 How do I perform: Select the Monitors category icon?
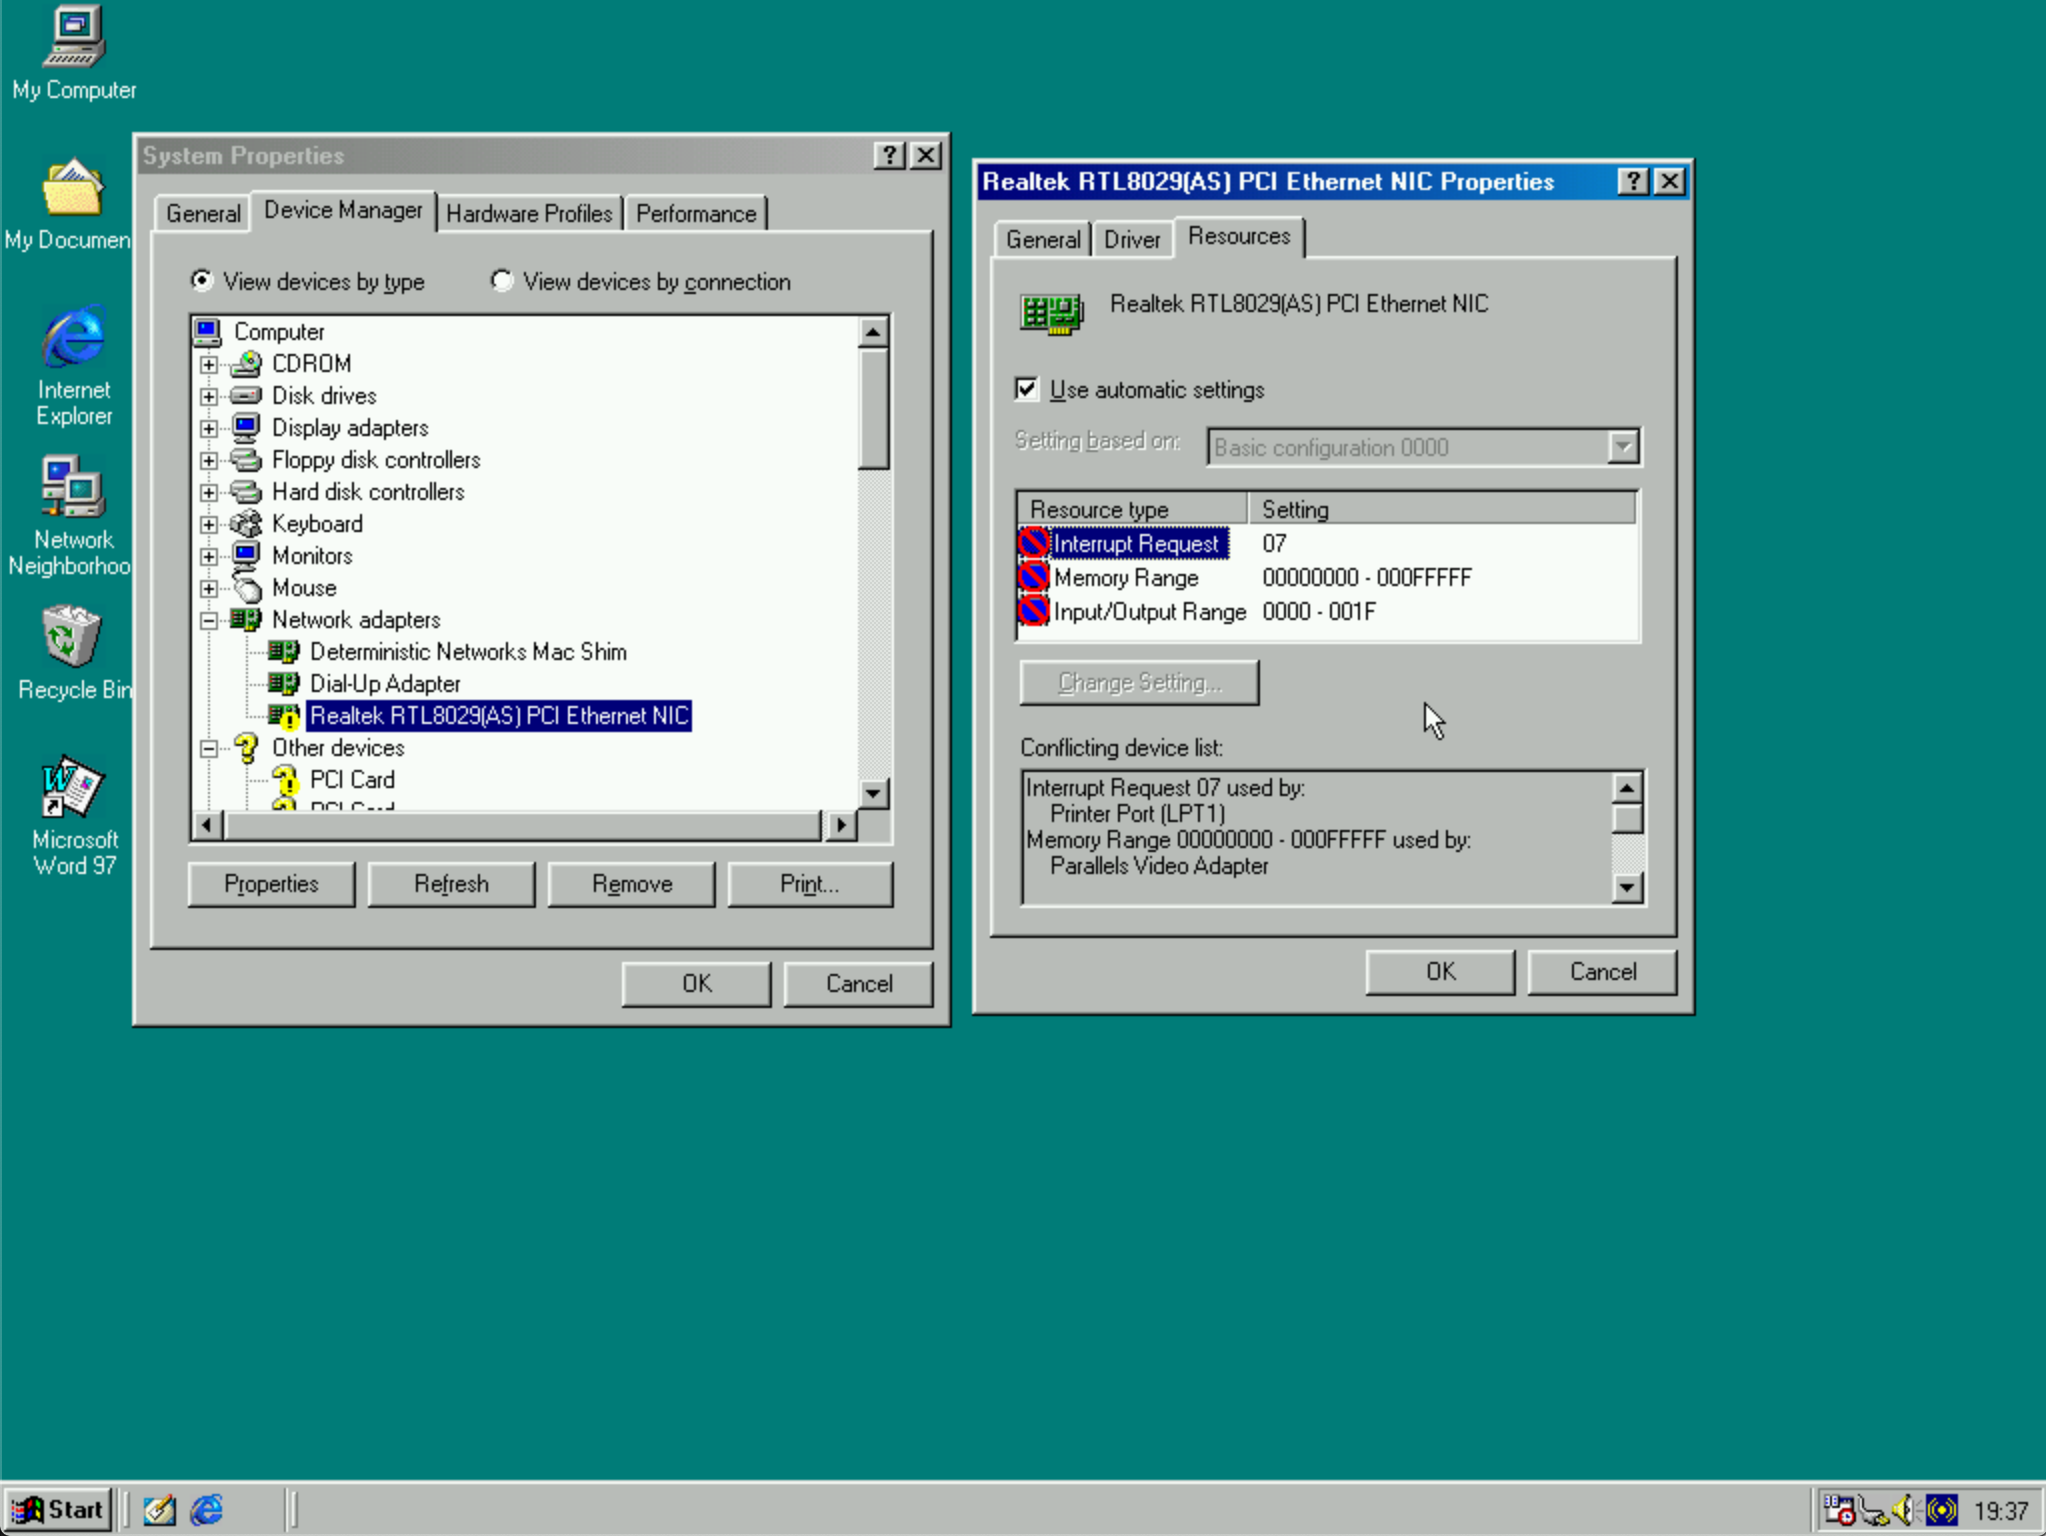coord(247,555)
